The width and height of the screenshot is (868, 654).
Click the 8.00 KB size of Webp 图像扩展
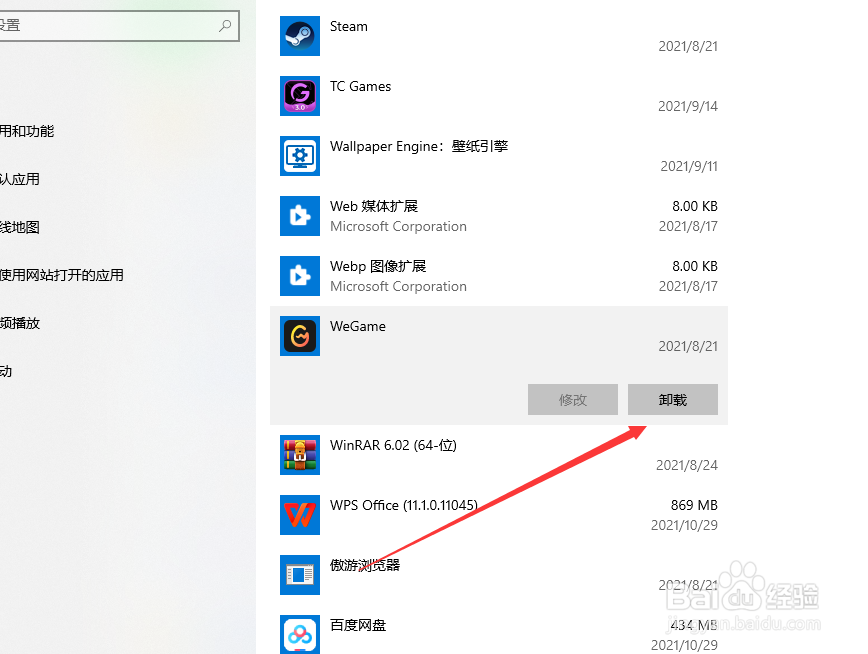click(695, 266)
